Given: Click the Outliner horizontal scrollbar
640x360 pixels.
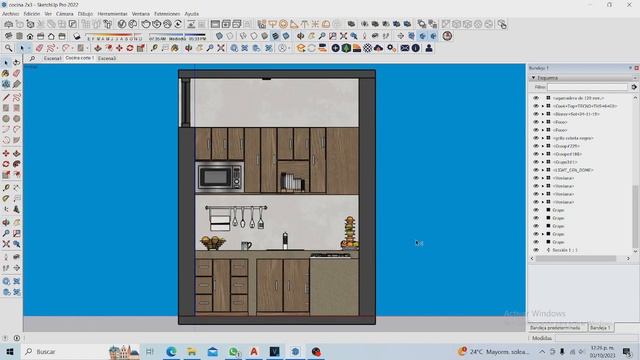Looking at the screenshot, I should click(x=575, y=258).
